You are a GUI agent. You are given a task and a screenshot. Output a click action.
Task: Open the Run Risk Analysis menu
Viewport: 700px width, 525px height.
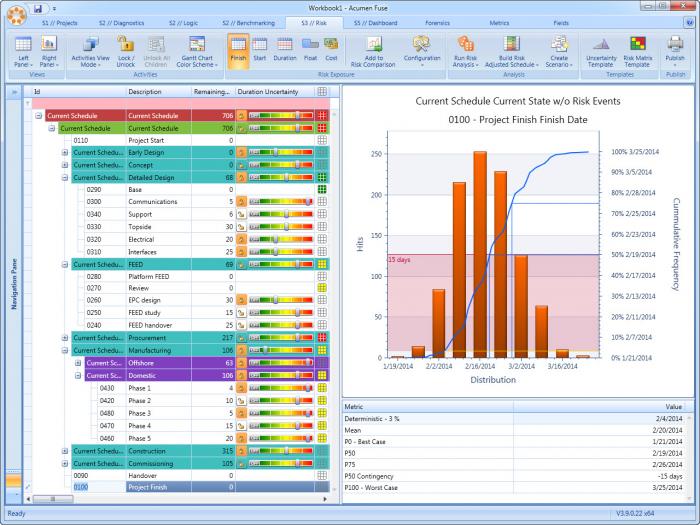[x=465, y=51]
